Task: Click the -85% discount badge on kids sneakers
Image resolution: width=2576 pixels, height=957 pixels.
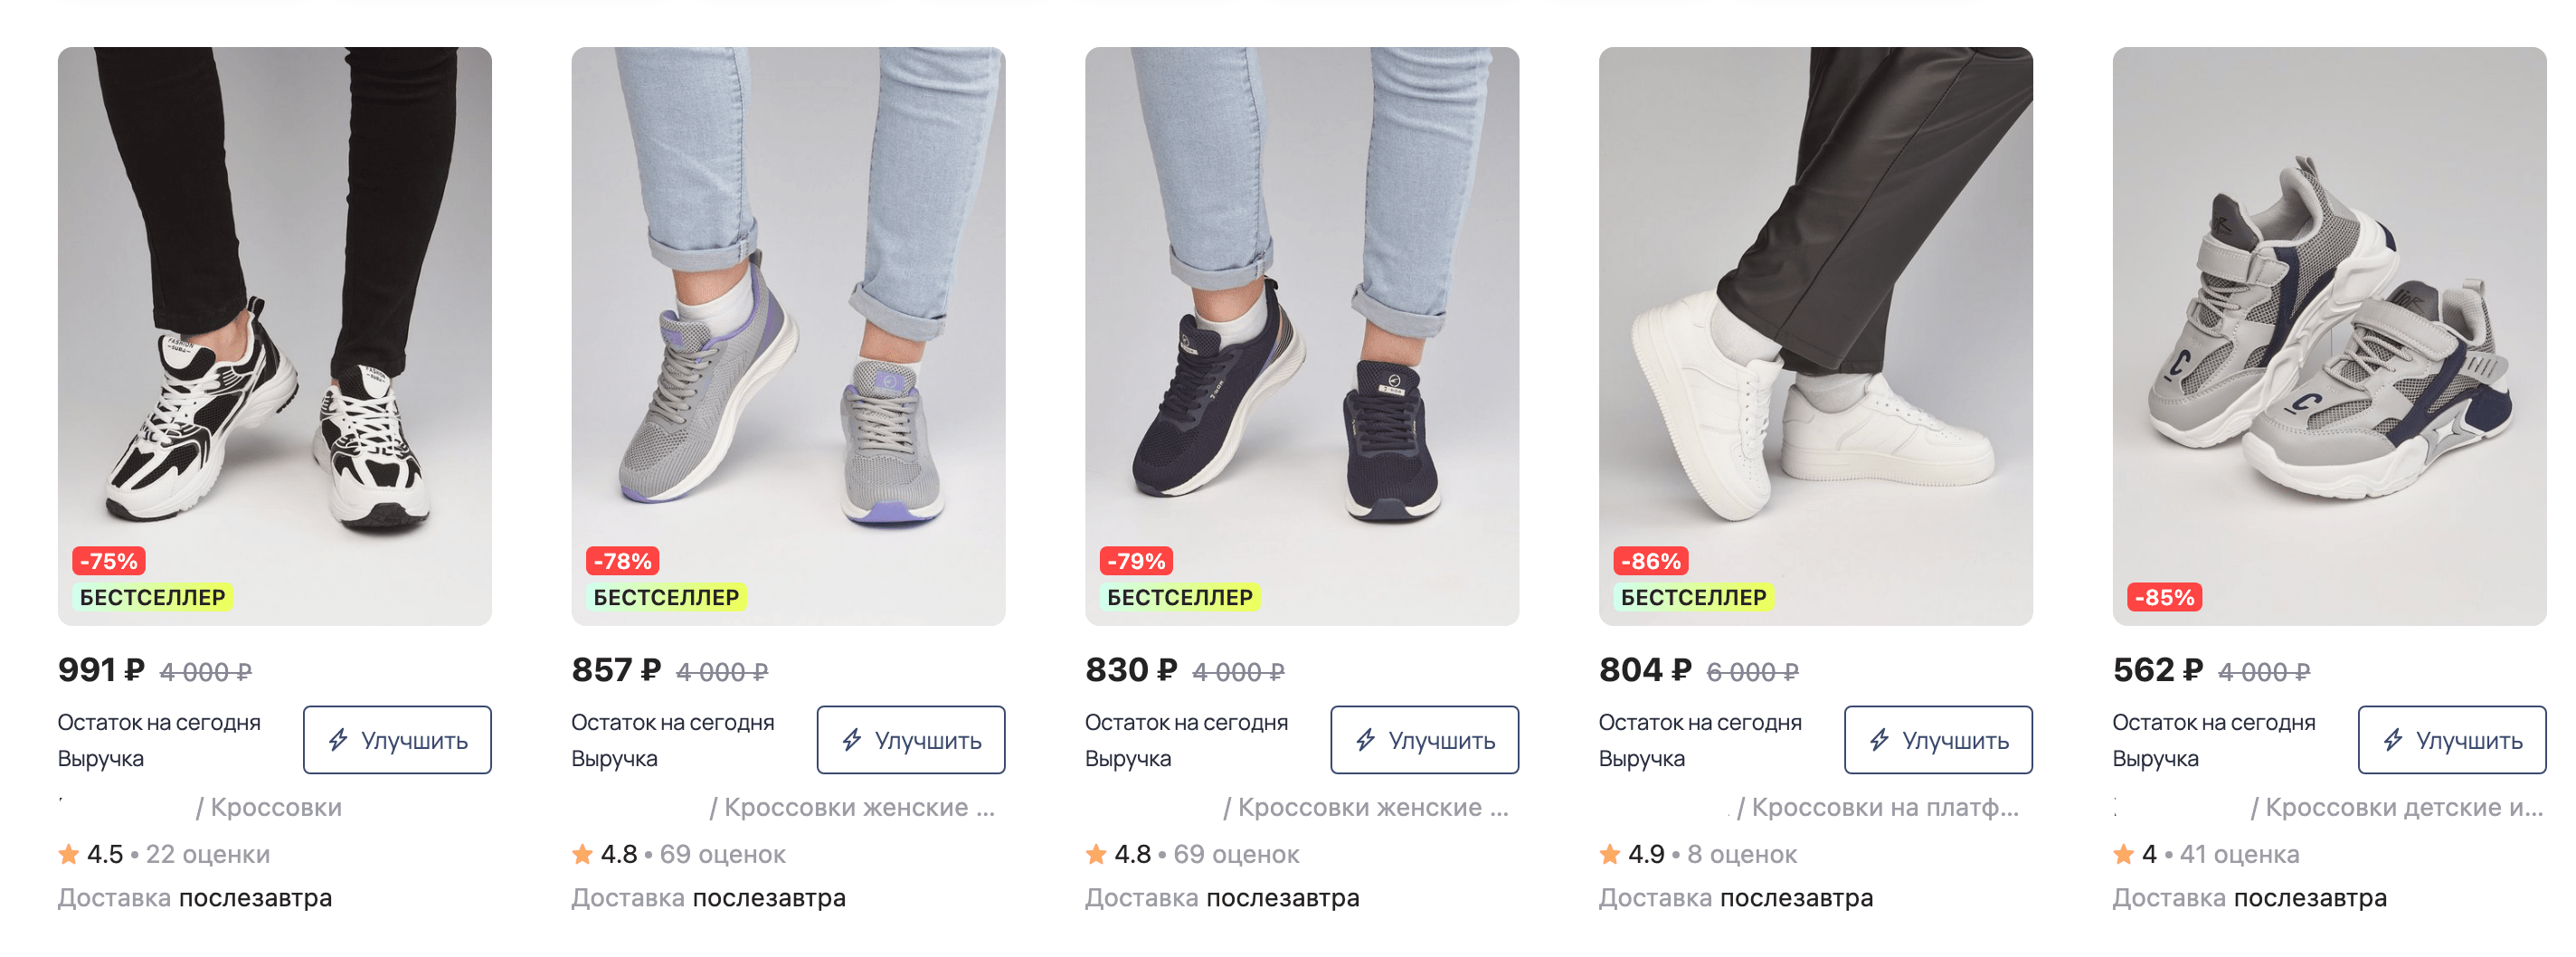Action: click(2165, 597)
